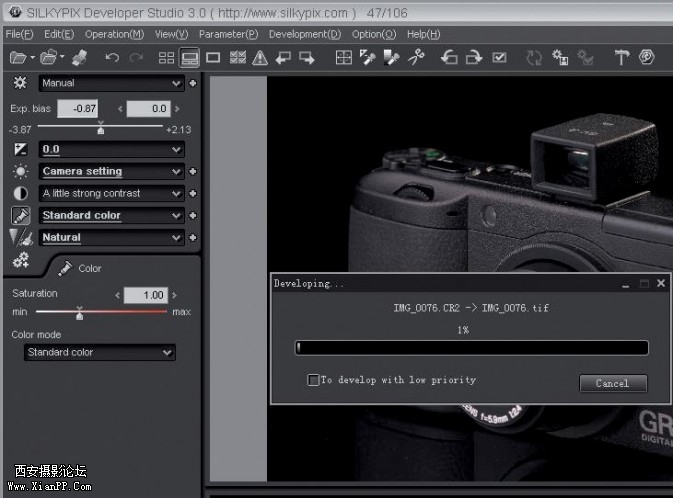Open the Parameter menu
Viewport: 673px width, 498px height.
click(x=228, y=34)
